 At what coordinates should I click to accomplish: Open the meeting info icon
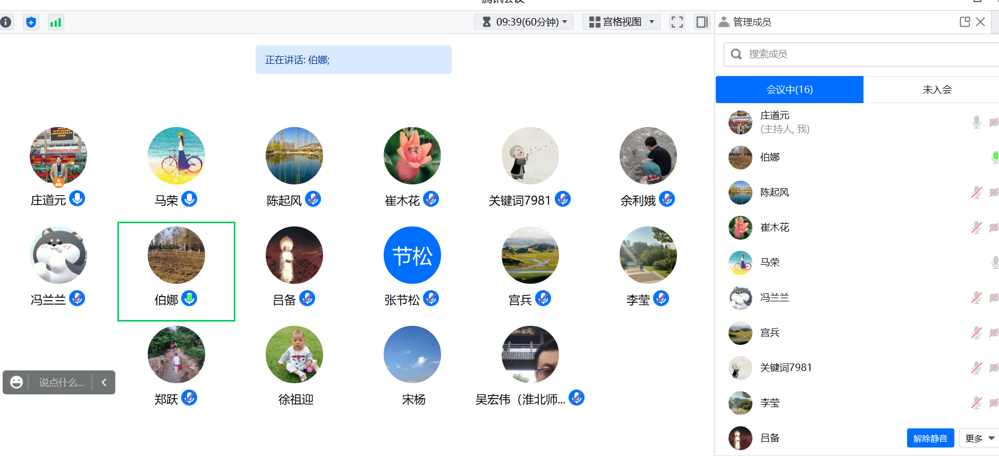point(6,22)
